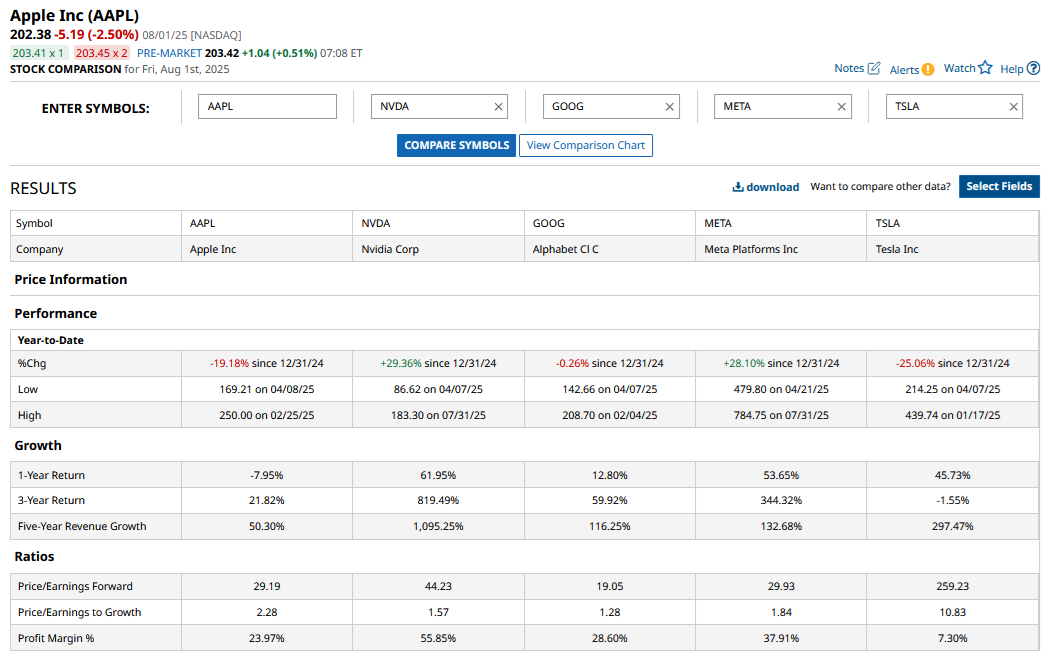Clear the GOOG symbol with its X
This screenshot has width=1064, height=657.
[670, 107]
